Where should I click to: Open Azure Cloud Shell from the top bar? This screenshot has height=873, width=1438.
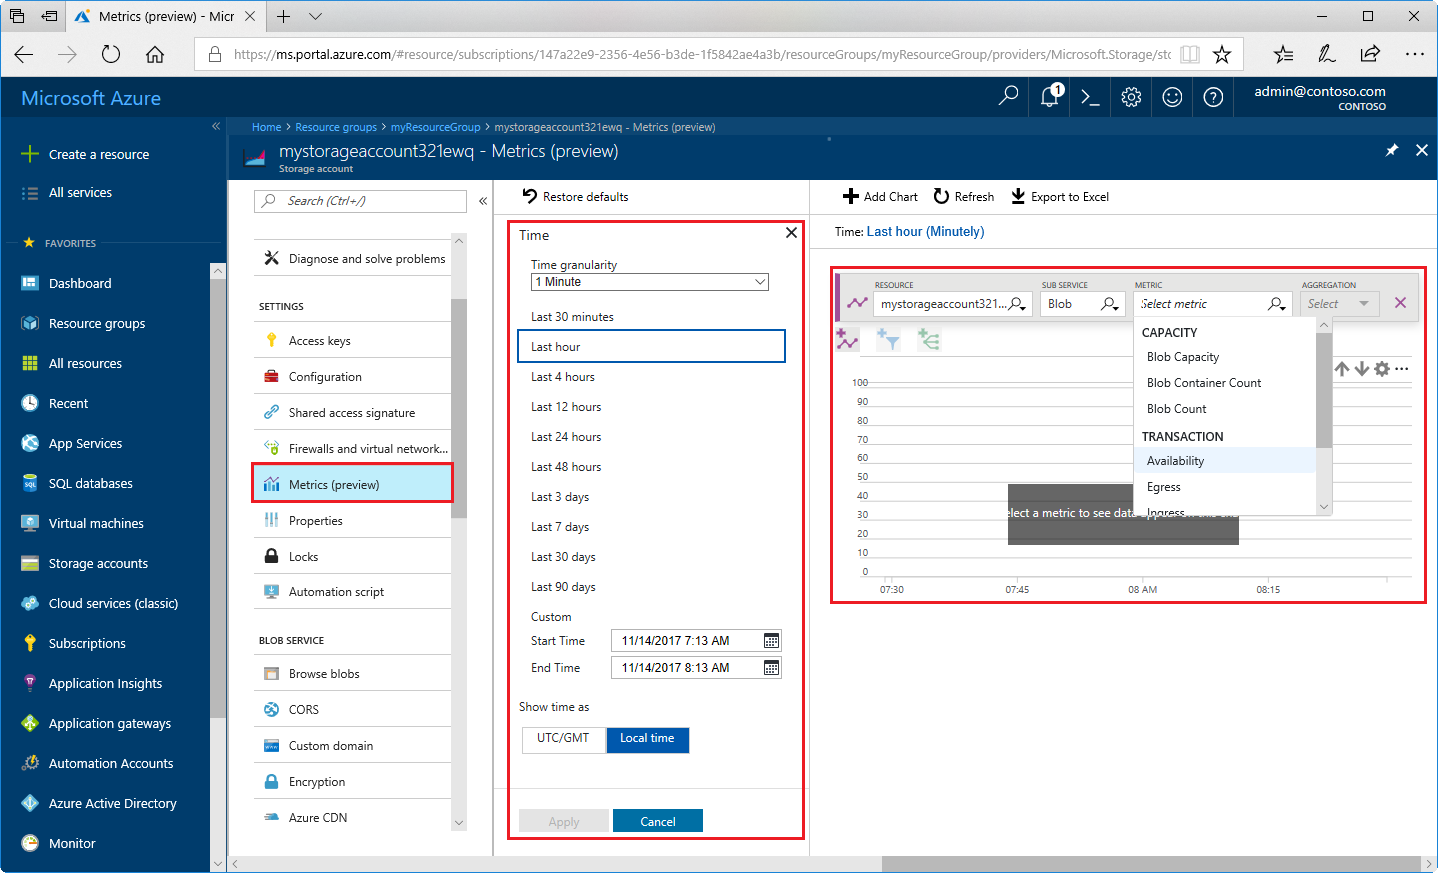[1089, 96]
